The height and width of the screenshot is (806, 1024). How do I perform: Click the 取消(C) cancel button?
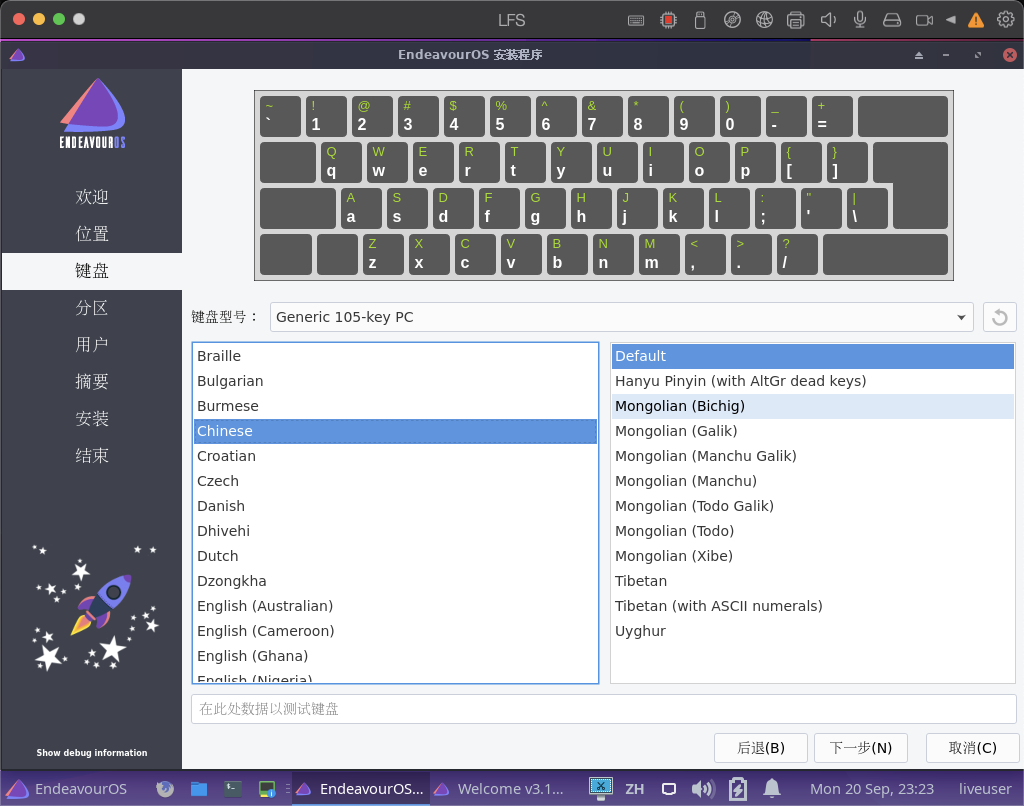click(972, 748)
